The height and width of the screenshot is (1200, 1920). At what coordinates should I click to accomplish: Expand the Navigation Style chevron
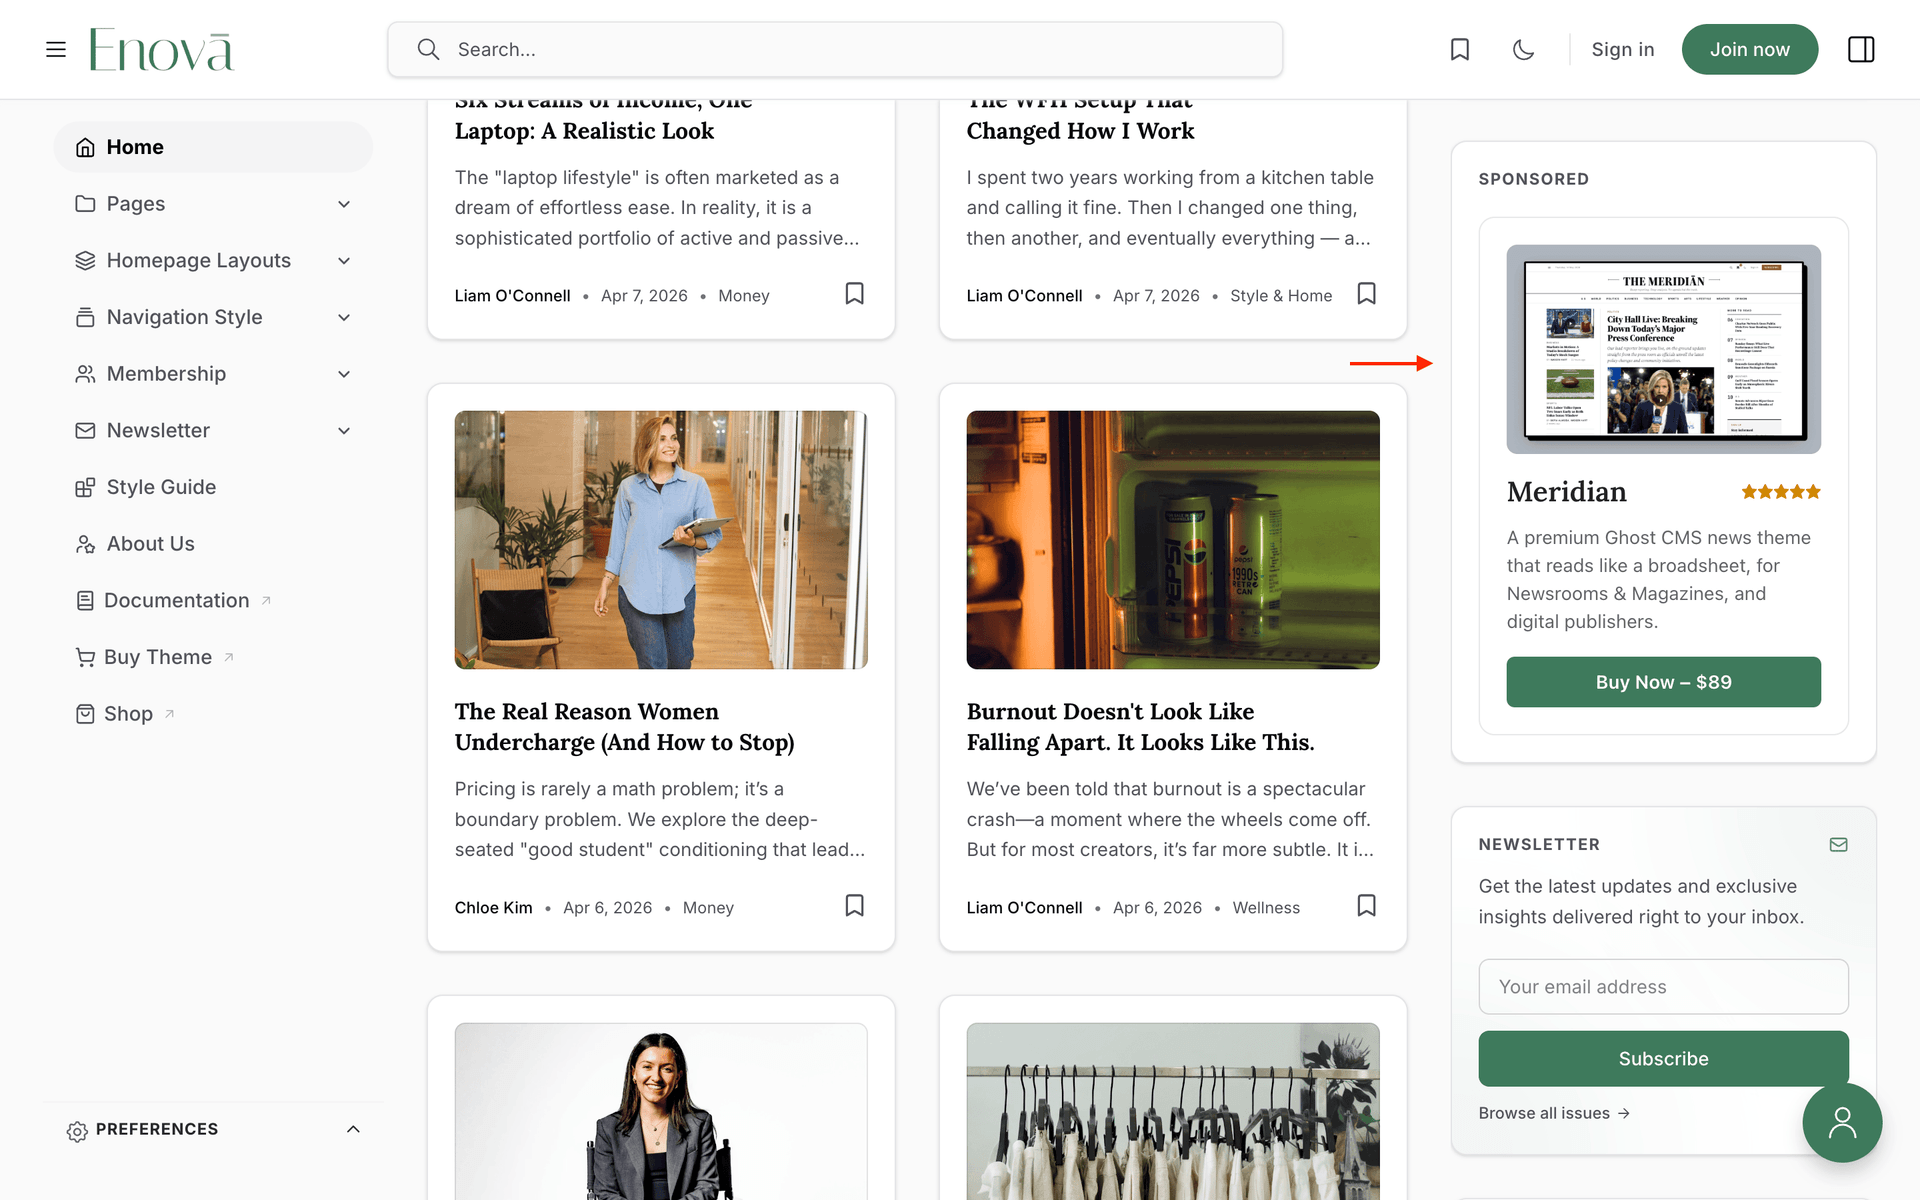[344, 317]
